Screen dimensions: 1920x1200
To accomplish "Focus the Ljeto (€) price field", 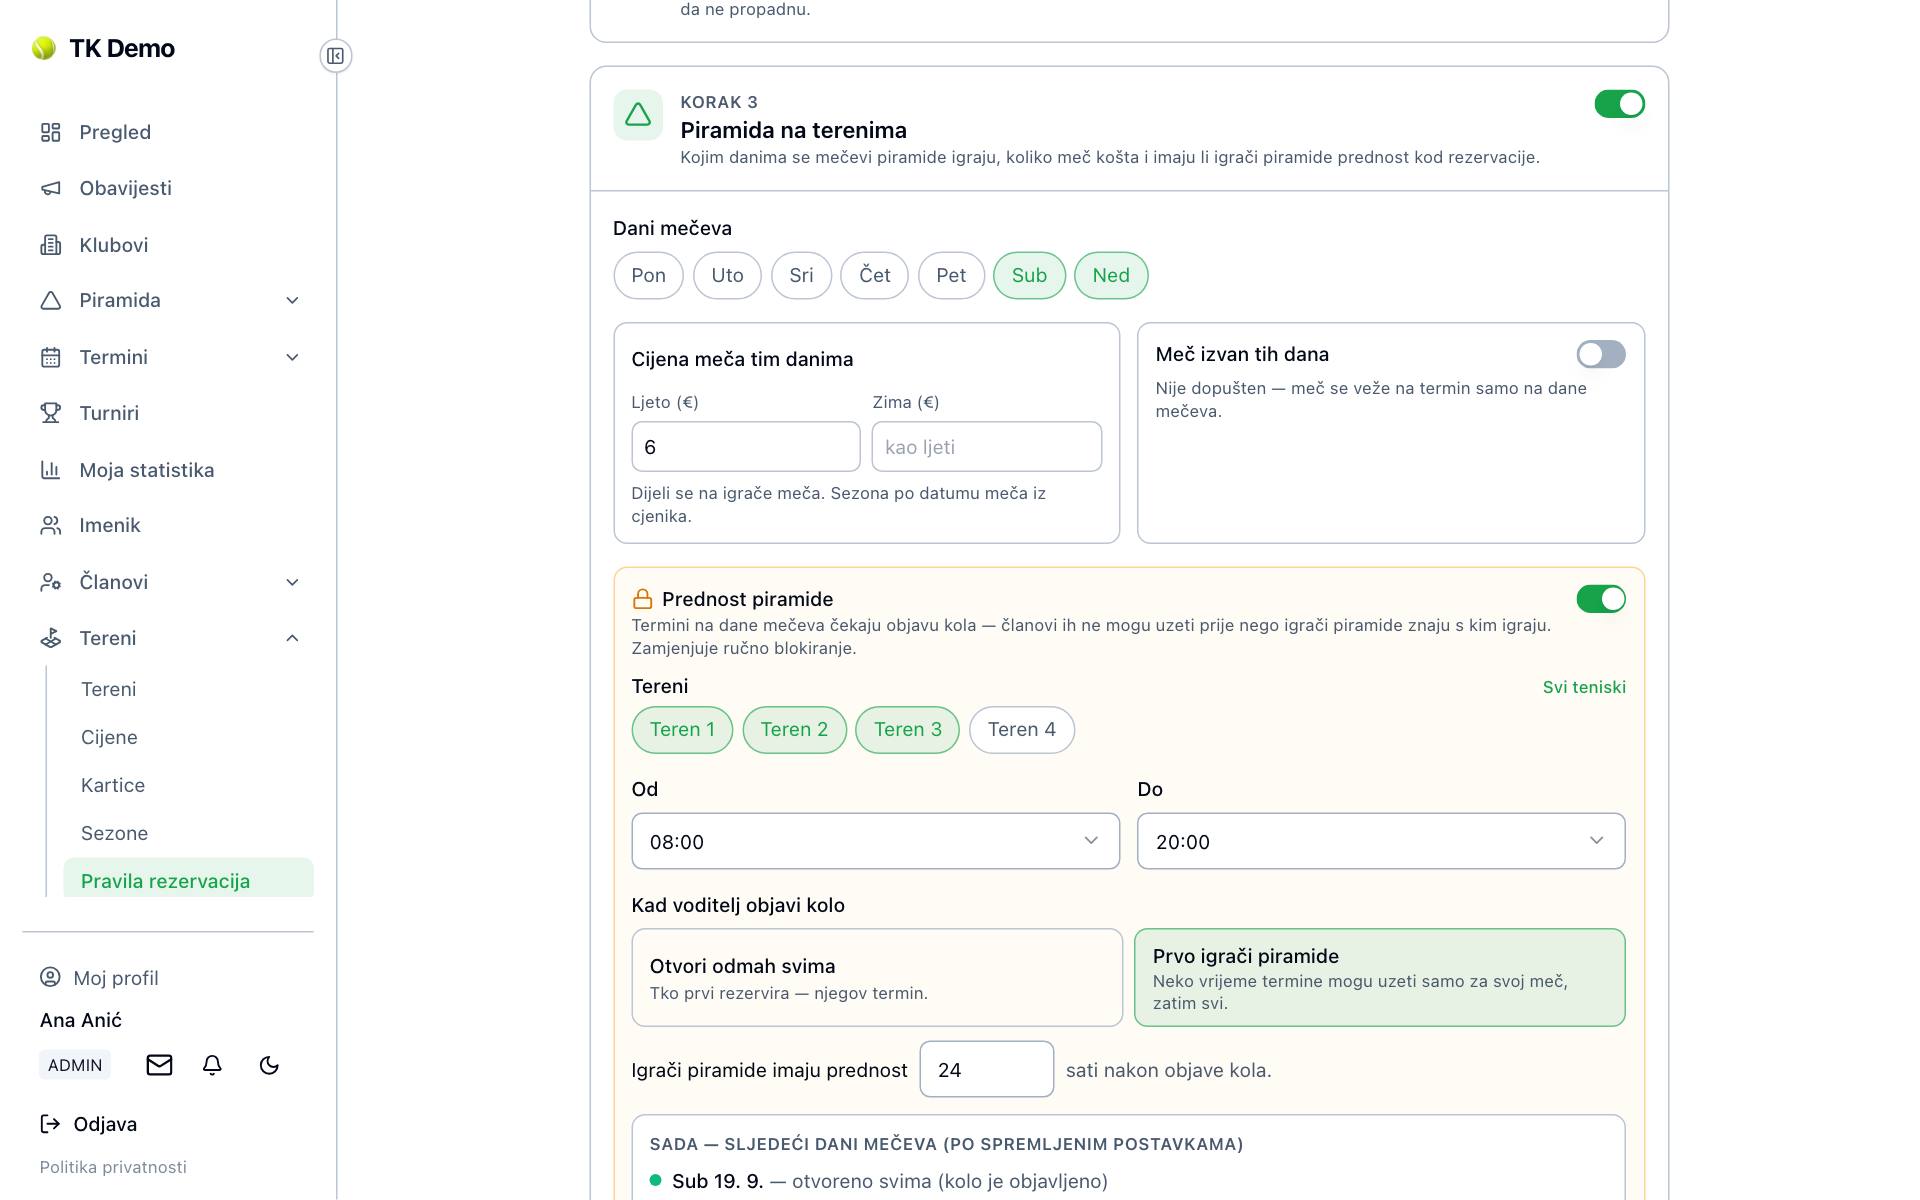I will tap(746, 447).
